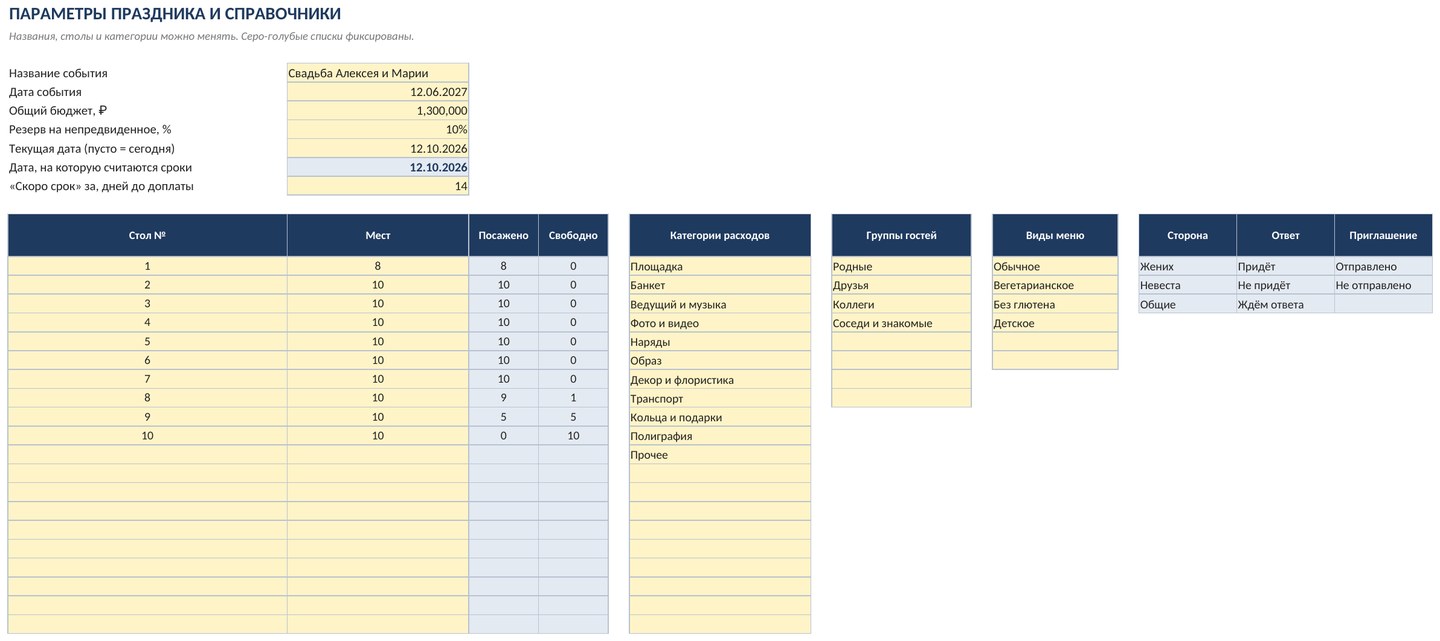The width and height of the screenshot is (1440, 641).
Task: Select the "Стол №" column header
Action: (147, 235)
